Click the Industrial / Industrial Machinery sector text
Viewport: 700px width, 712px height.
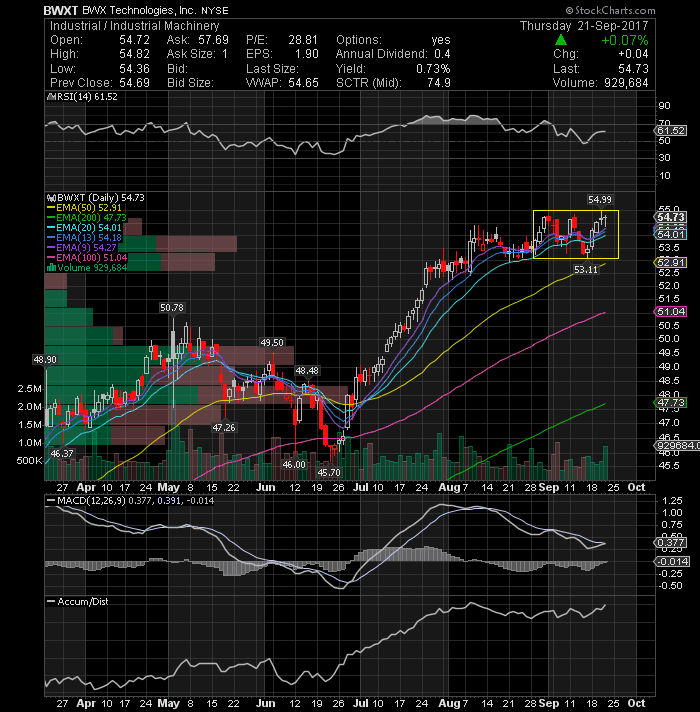coord(134,26)
